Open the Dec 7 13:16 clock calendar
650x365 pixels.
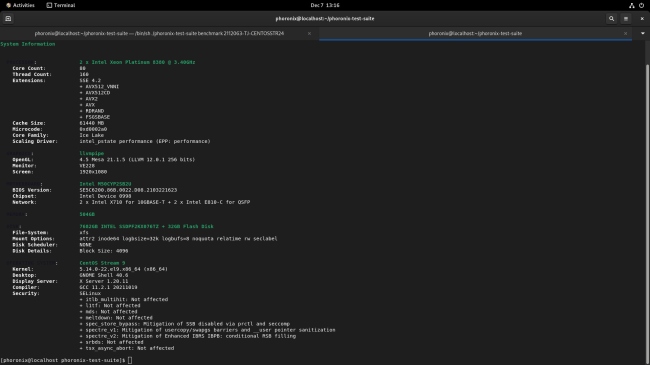pyautogui.click(x=325, y=5)
